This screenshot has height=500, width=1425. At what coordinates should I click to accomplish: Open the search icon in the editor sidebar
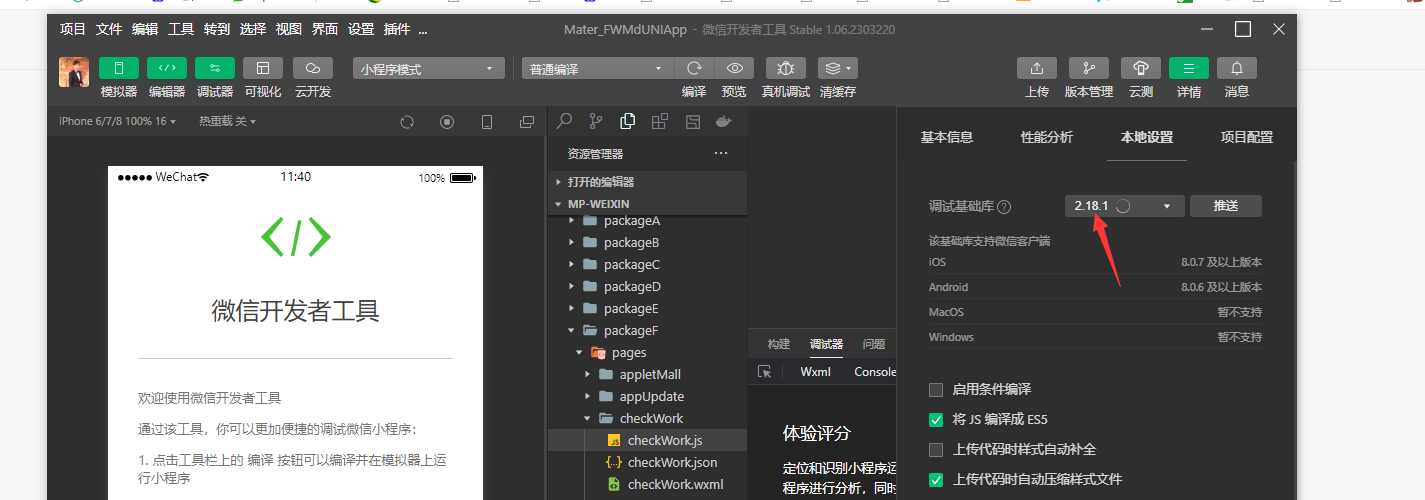click(x=565, y=121)
